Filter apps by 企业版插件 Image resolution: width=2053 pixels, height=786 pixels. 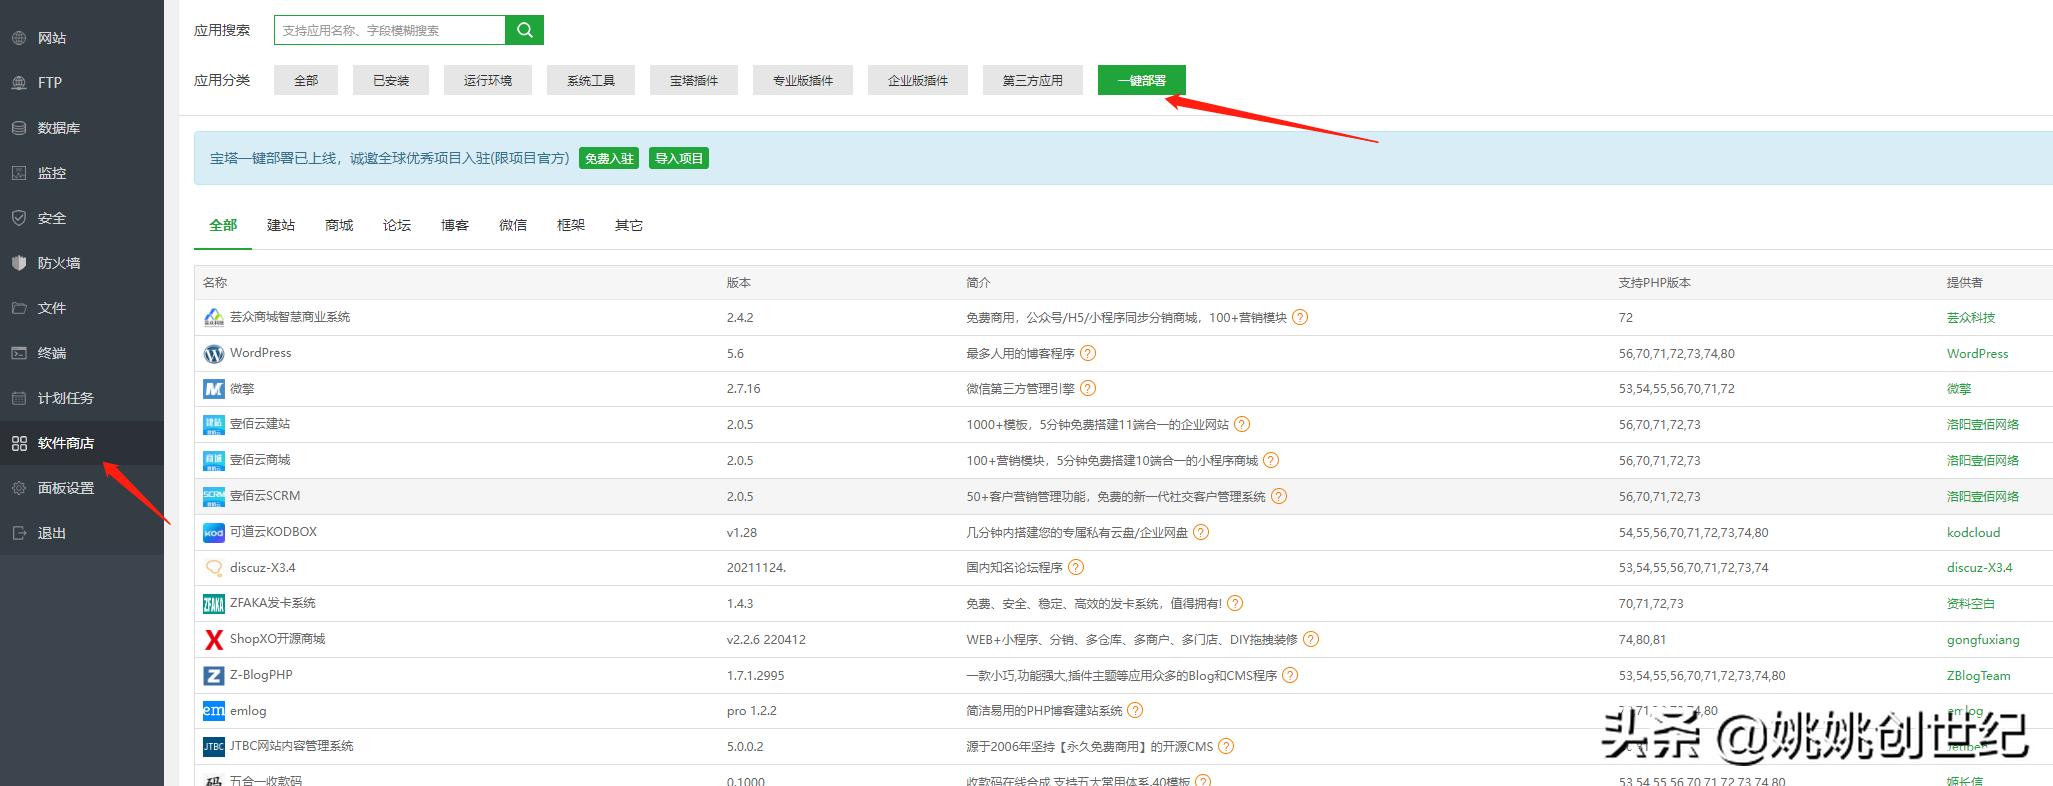(x=918, y=80)
